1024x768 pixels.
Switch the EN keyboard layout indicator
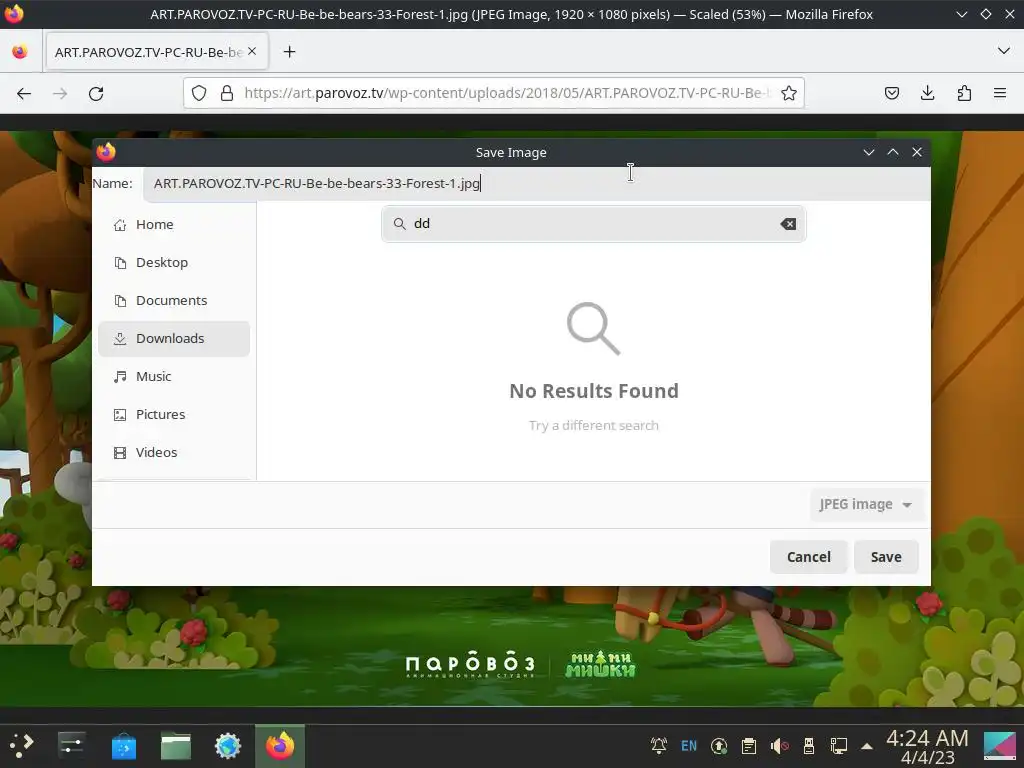click(x=689, y=745)
